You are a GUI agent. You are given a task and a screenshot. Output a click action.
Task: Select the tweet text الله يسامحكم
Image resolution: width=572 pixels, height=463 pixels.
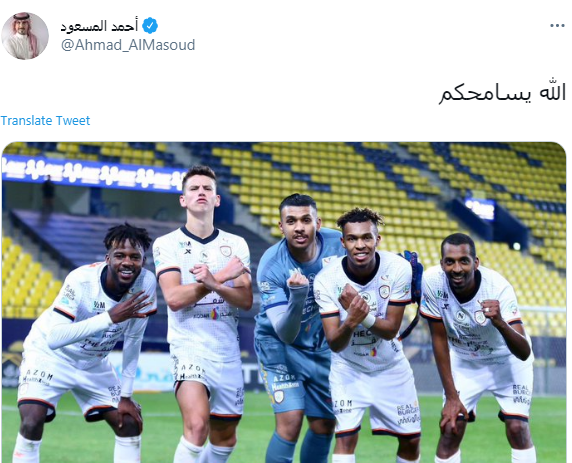[502, 93]
